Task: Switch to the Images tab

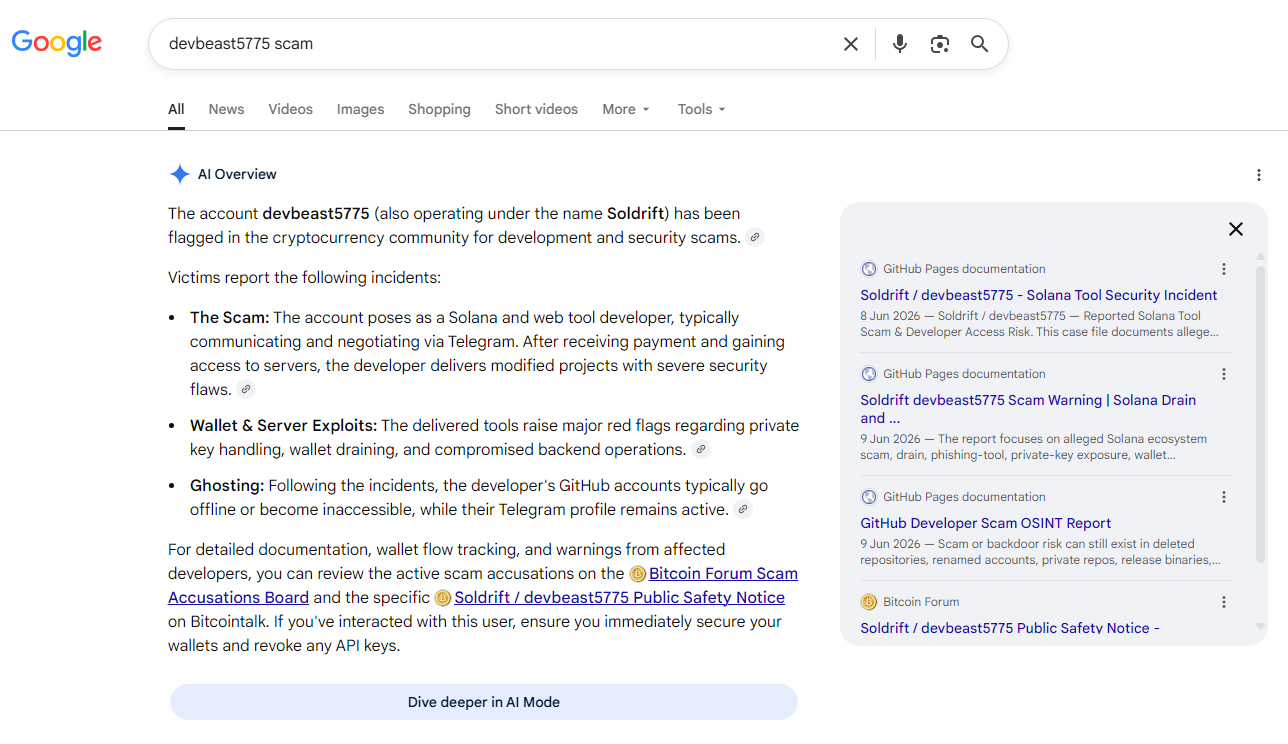Action: [360, 109]
